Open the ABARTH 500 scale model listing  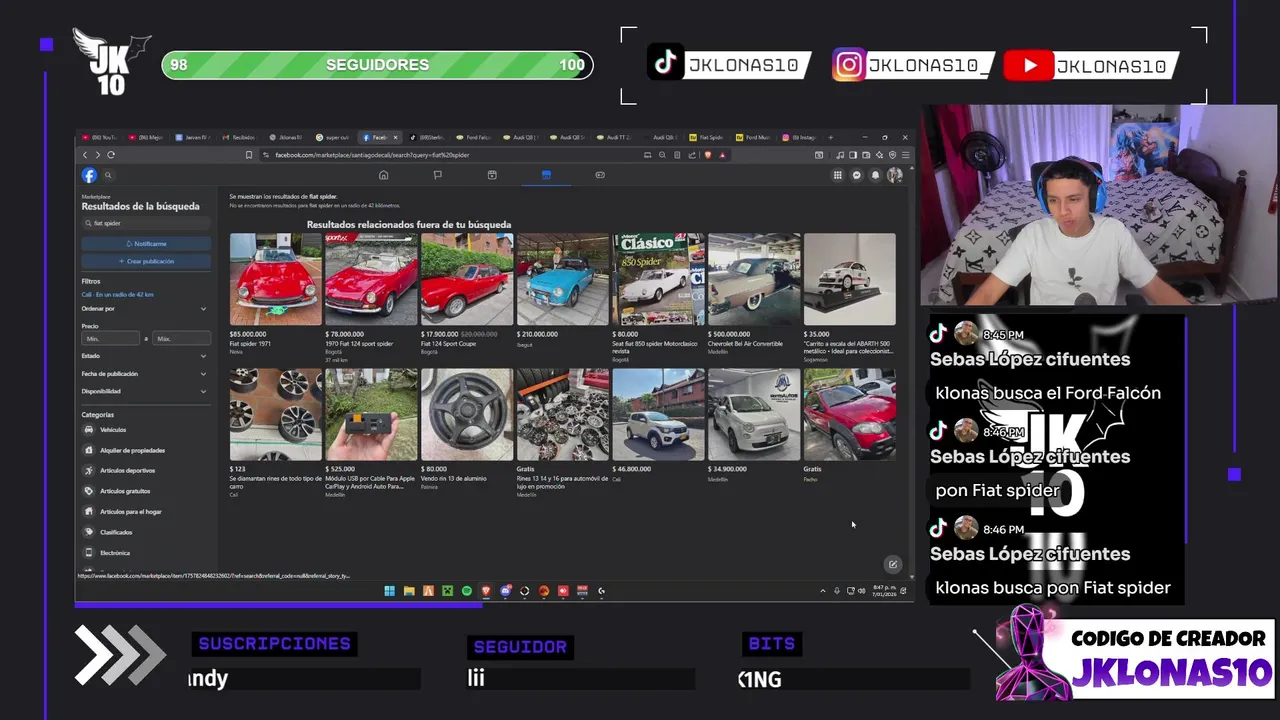click(850, 279)
